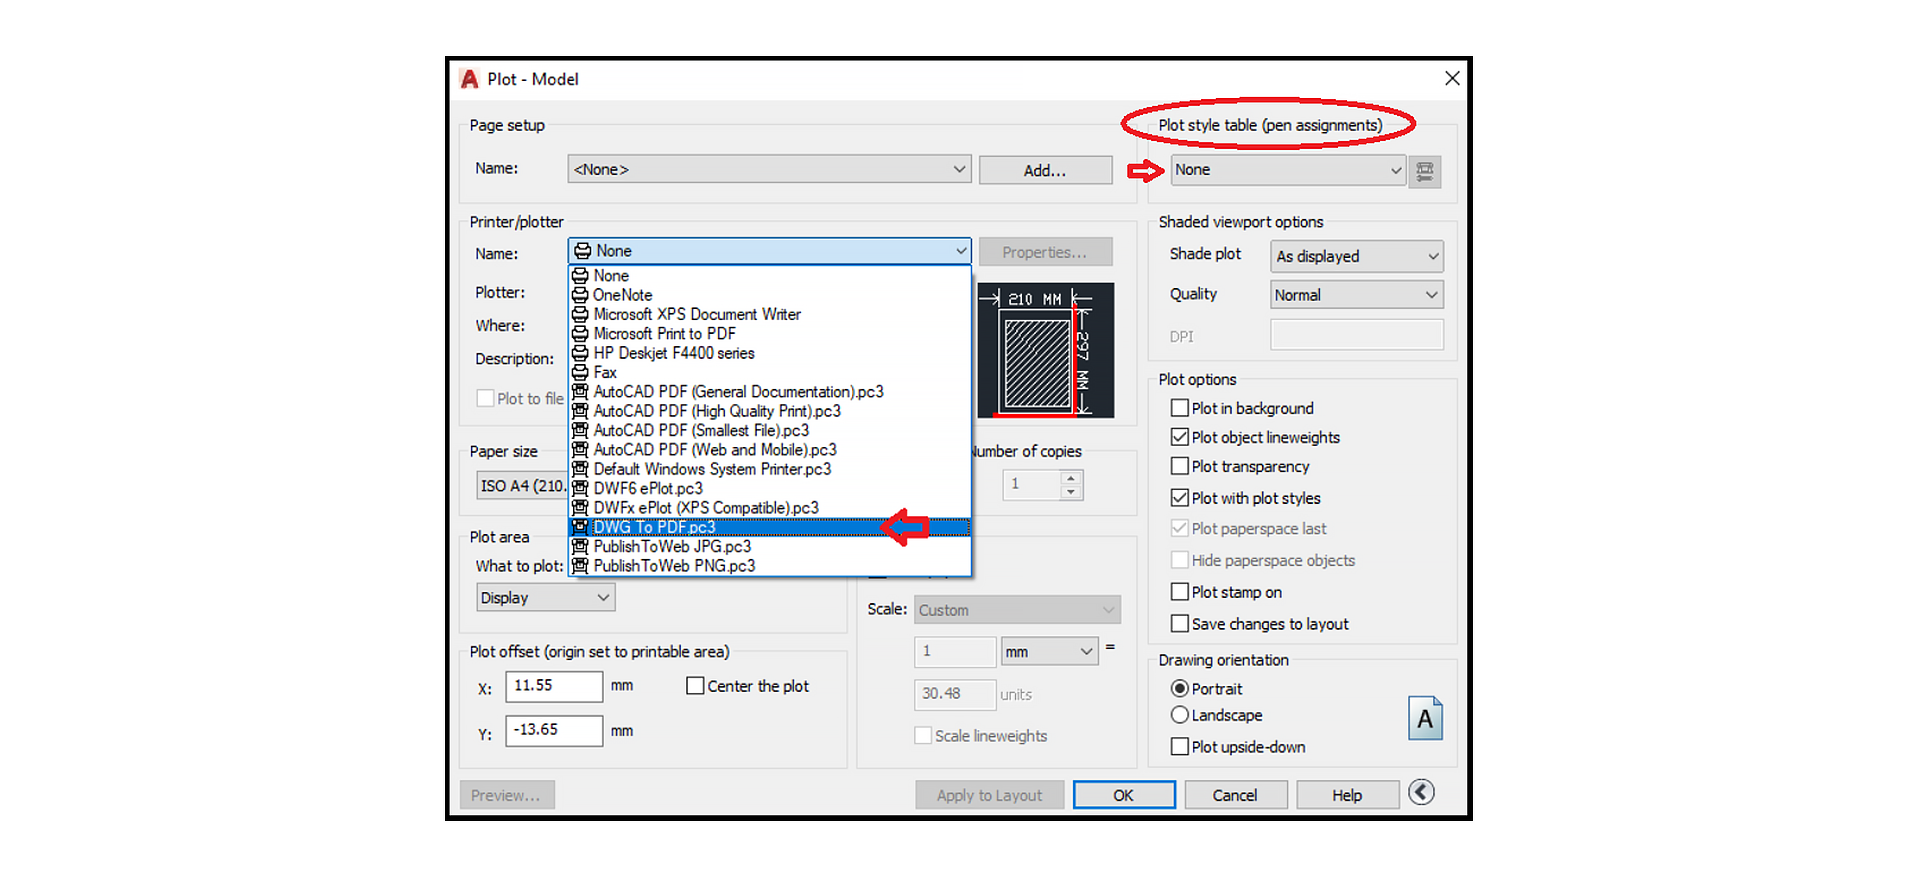The width and height of the screenshot is (1920, 891).
Task: Enable Plot stamp on
Action: click(x=1180, y=592)
